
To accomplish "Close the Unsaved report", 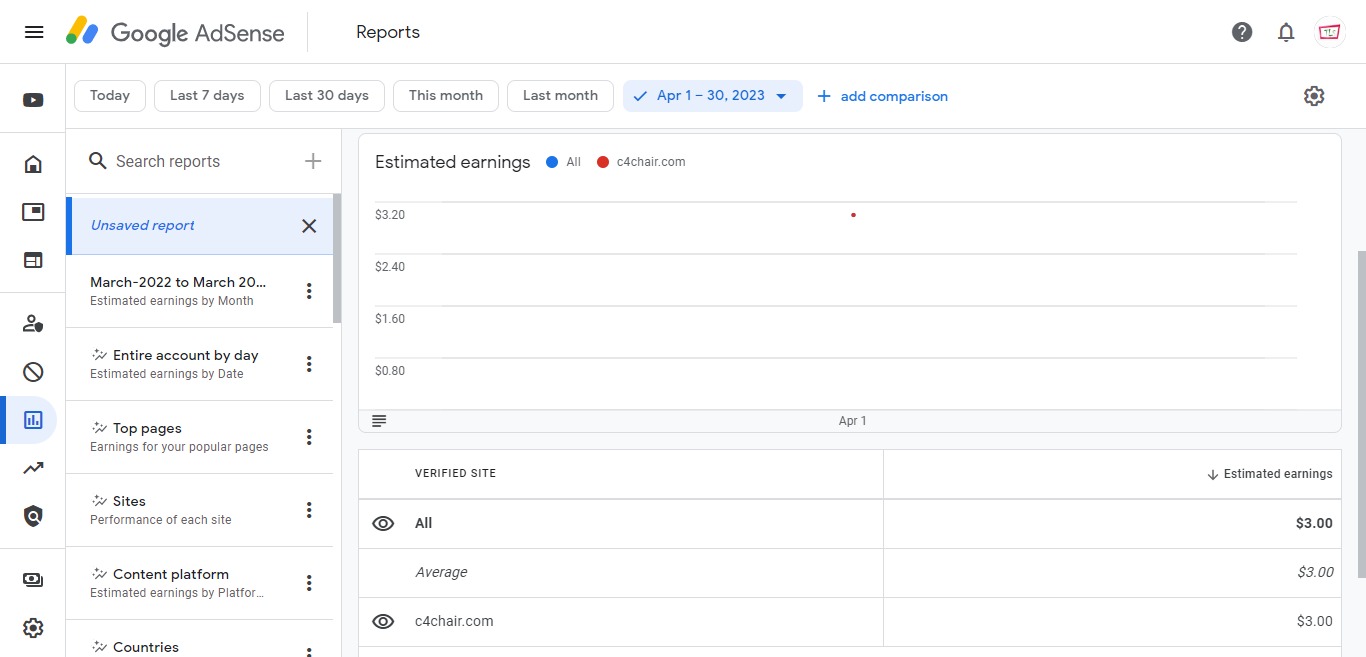I will click(x=309, y=226).
